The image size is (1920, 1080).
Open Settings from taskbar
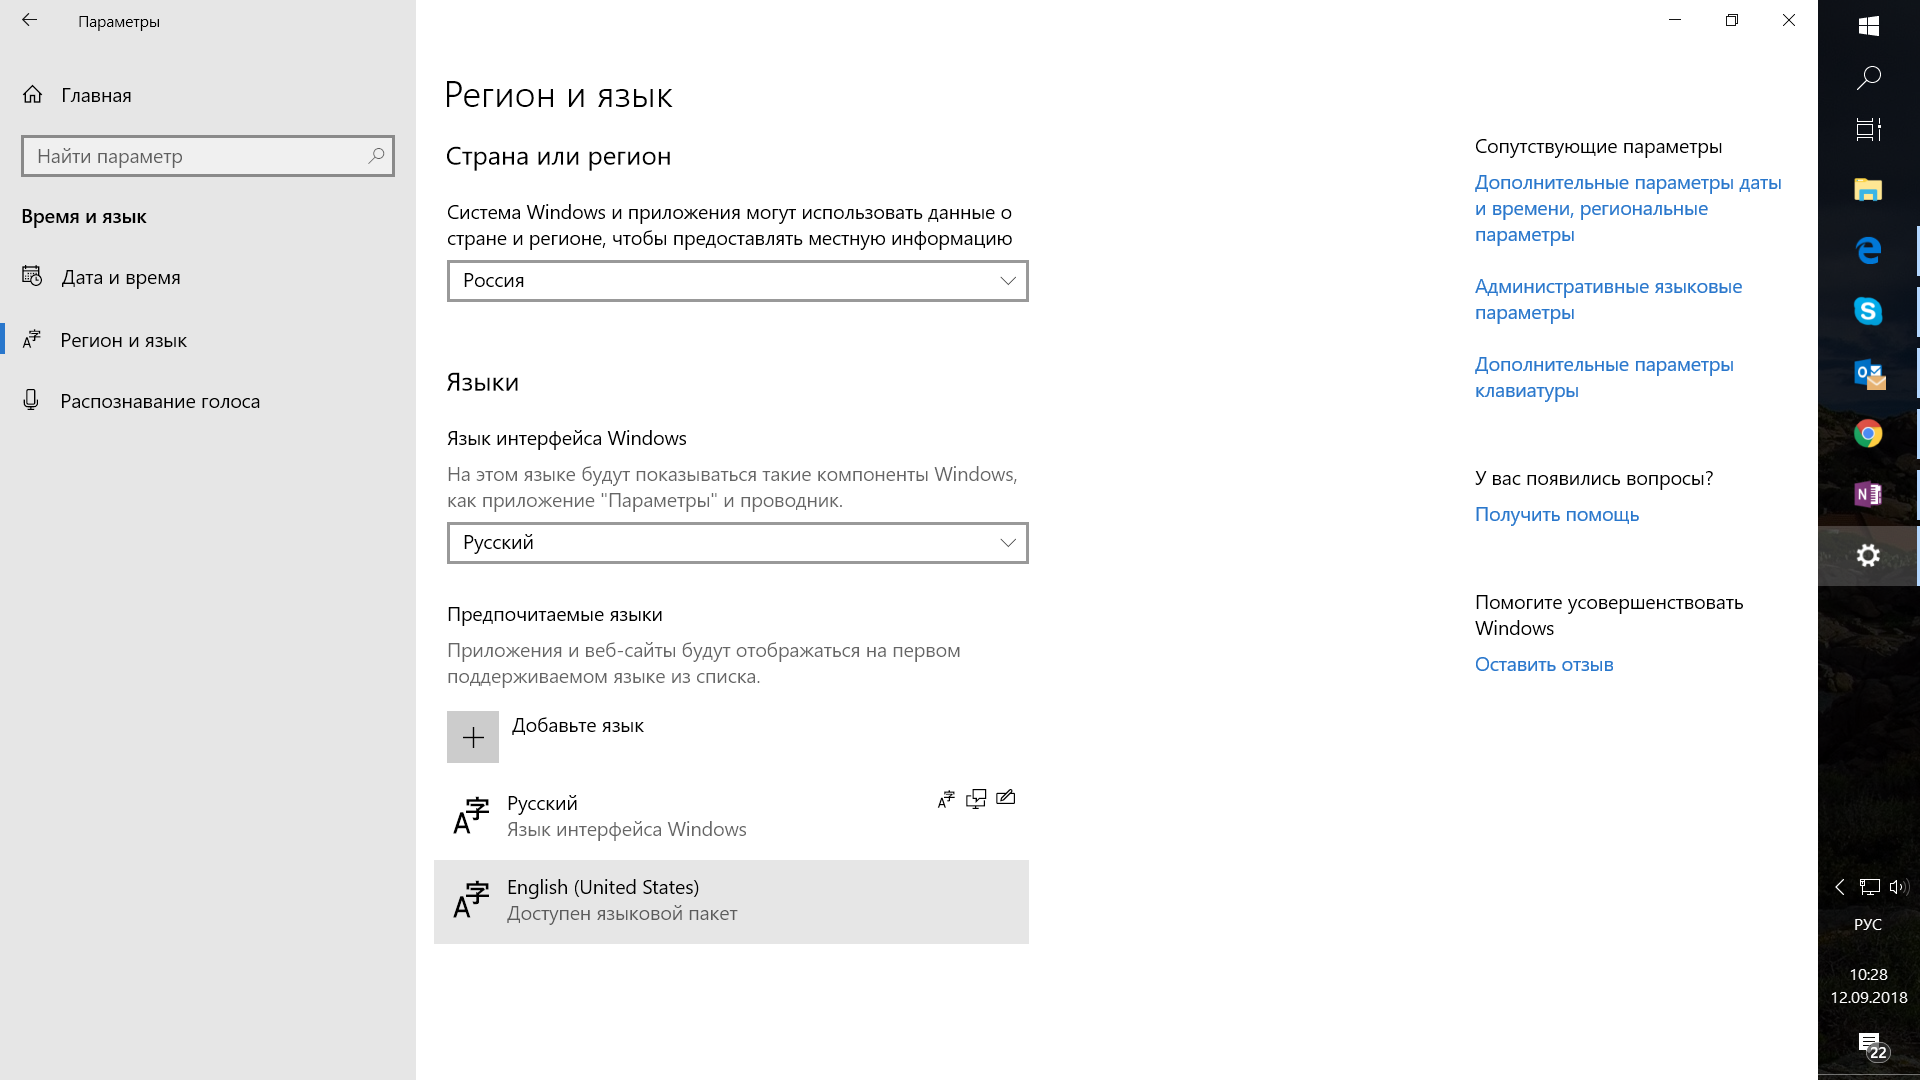(1869, 554)
